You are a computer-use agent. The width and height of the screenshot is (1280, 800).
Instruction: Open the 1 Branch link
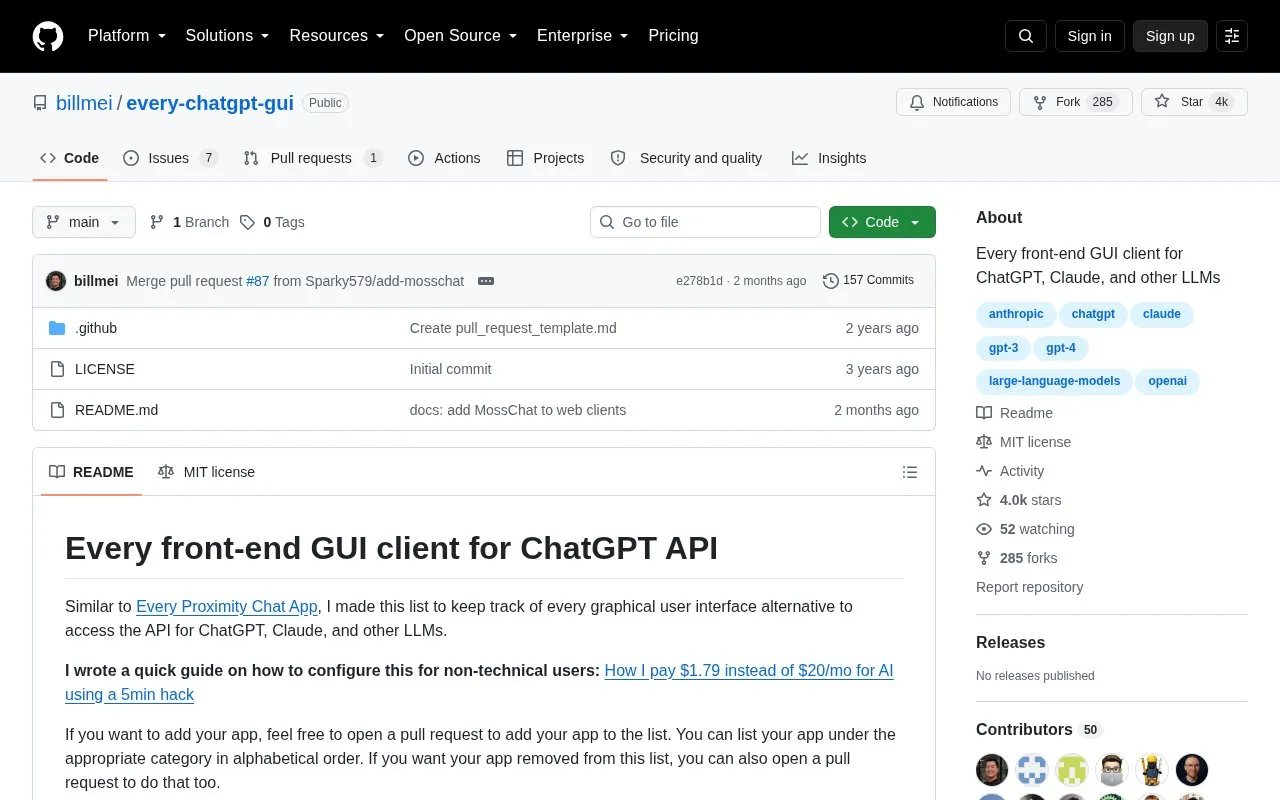pyautogui.click(x=189, y=222)
